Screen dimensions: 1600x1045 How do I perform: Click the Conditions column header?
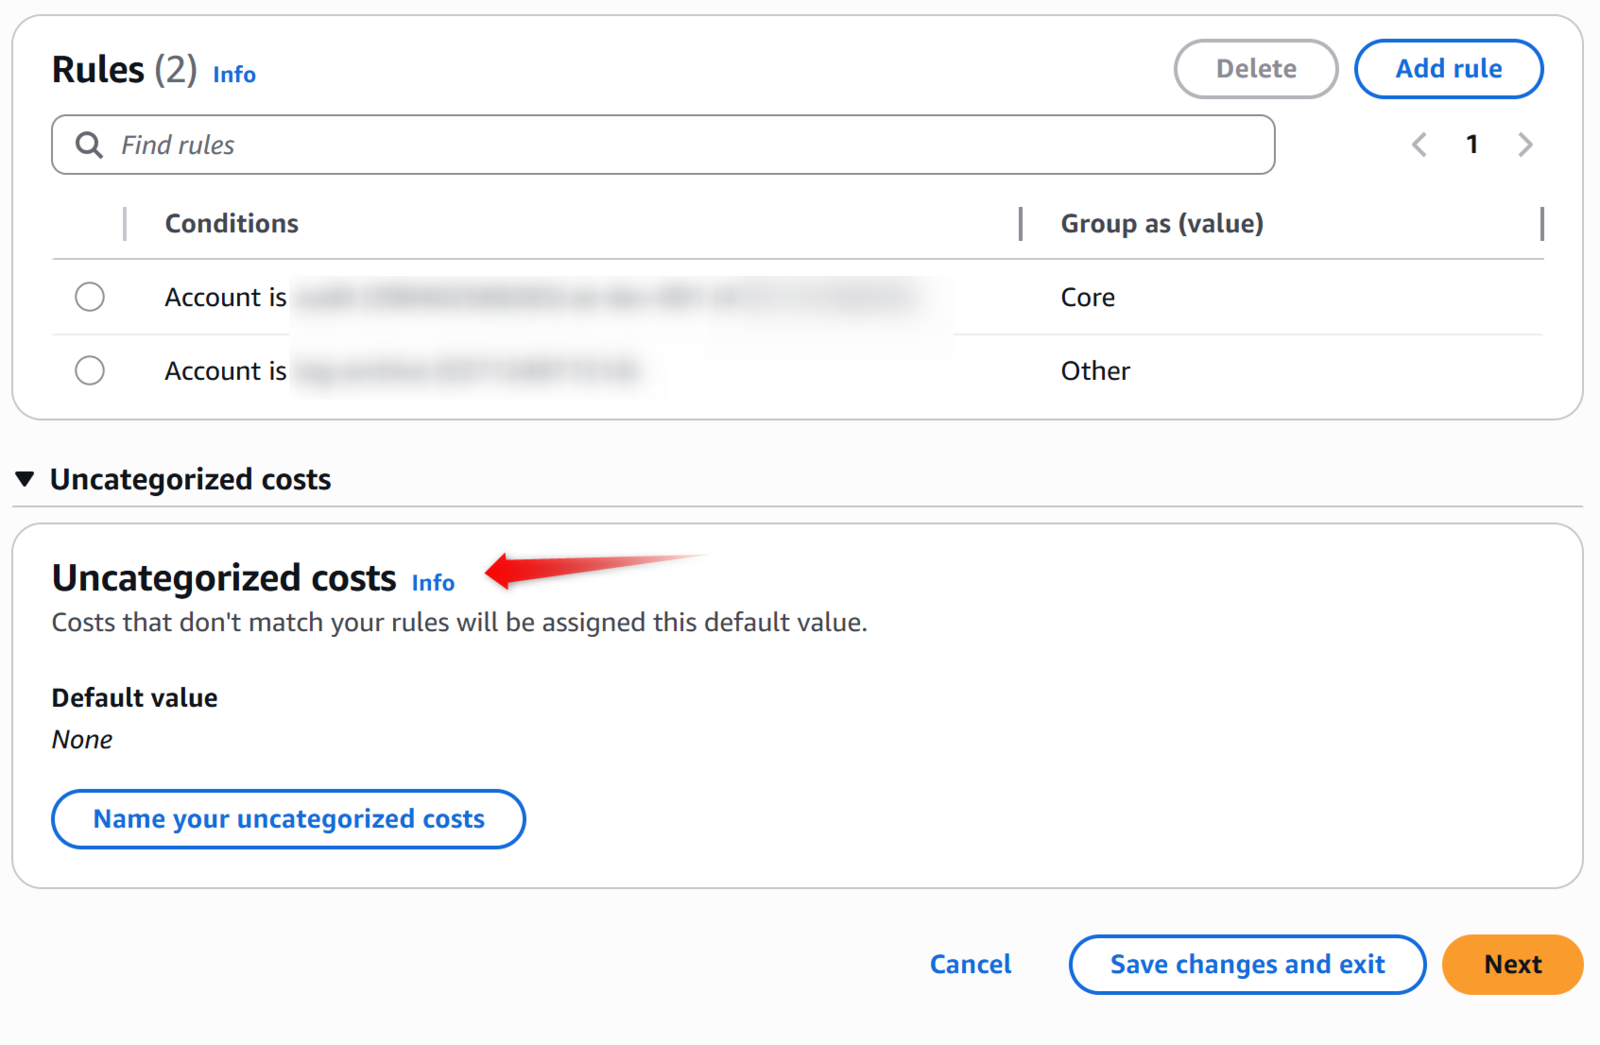232,223
